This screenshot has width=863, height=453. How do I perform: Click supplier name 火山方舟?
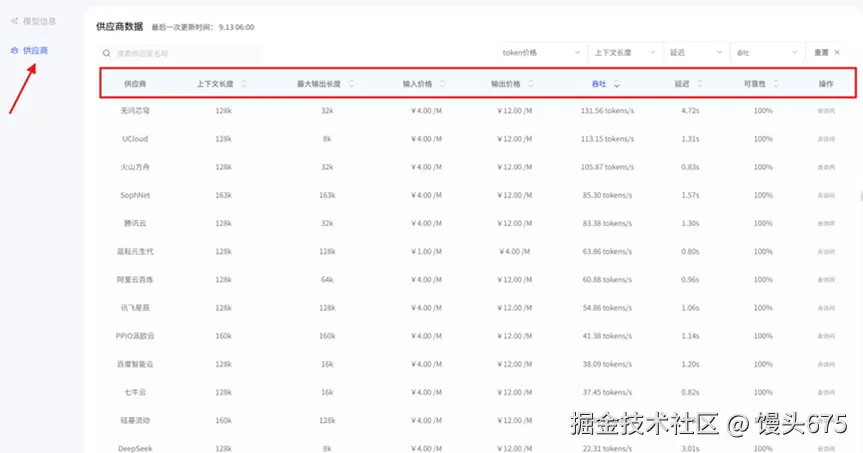pyautogui.click(x=135, y=167)
